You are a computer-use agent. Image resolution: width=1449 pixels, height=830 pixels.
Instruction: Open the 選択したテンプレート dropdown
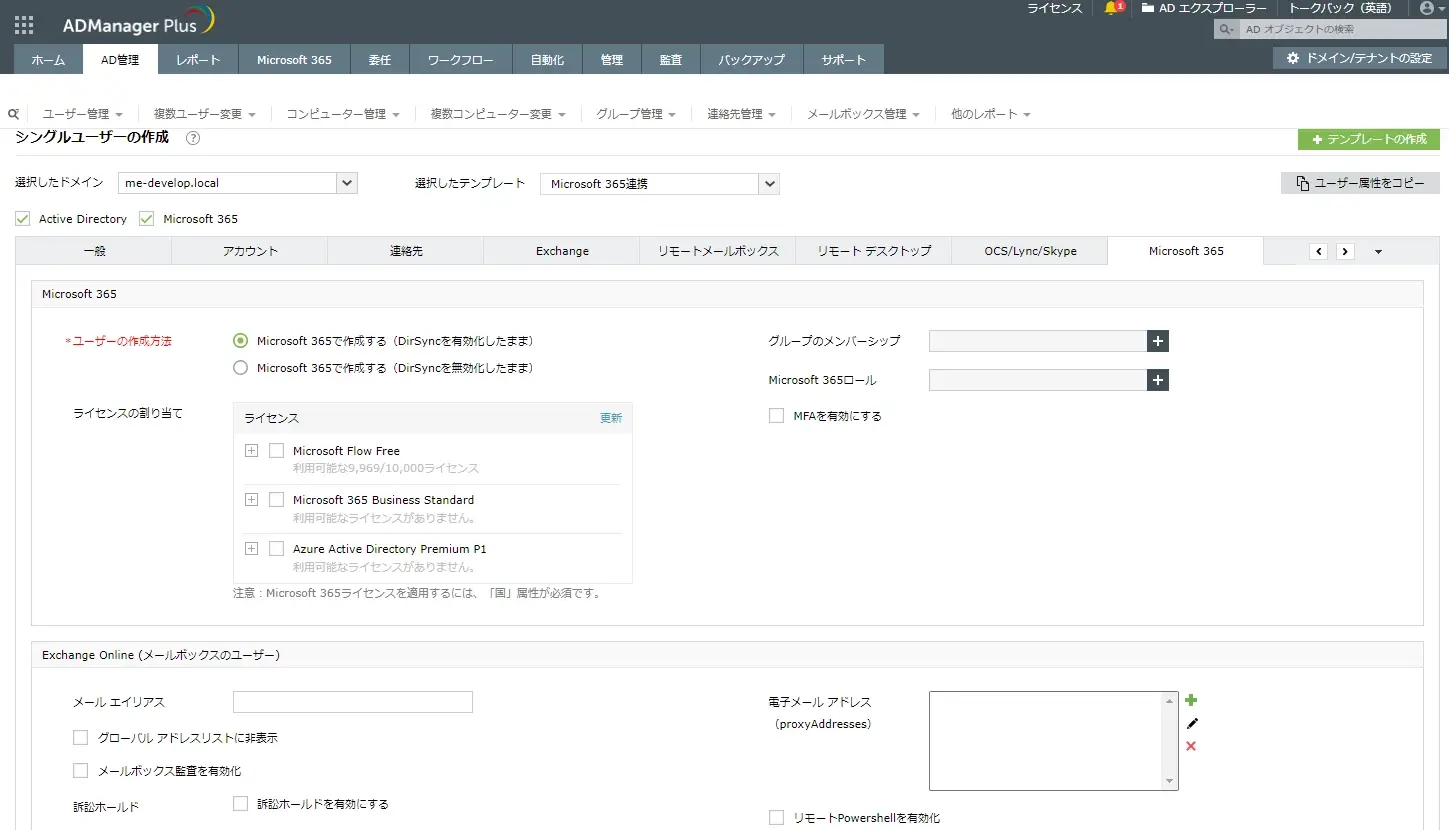point(769,184)
